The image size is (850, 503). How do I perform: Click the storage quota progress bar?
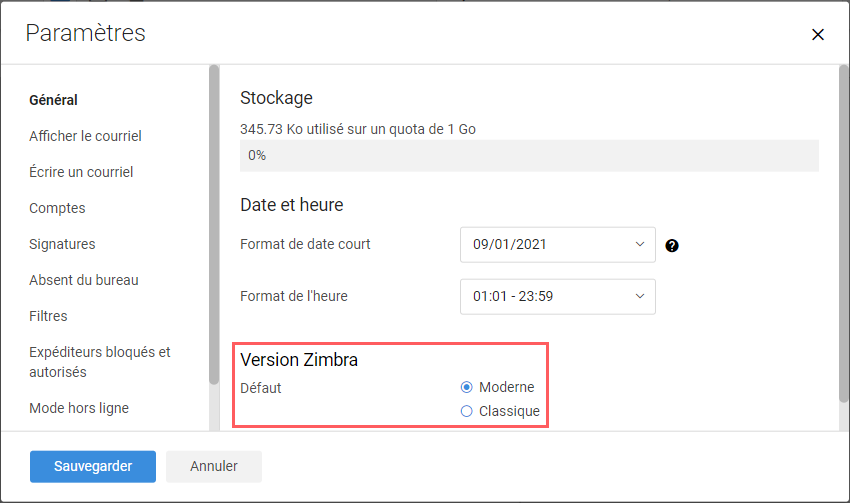[529, 156]
